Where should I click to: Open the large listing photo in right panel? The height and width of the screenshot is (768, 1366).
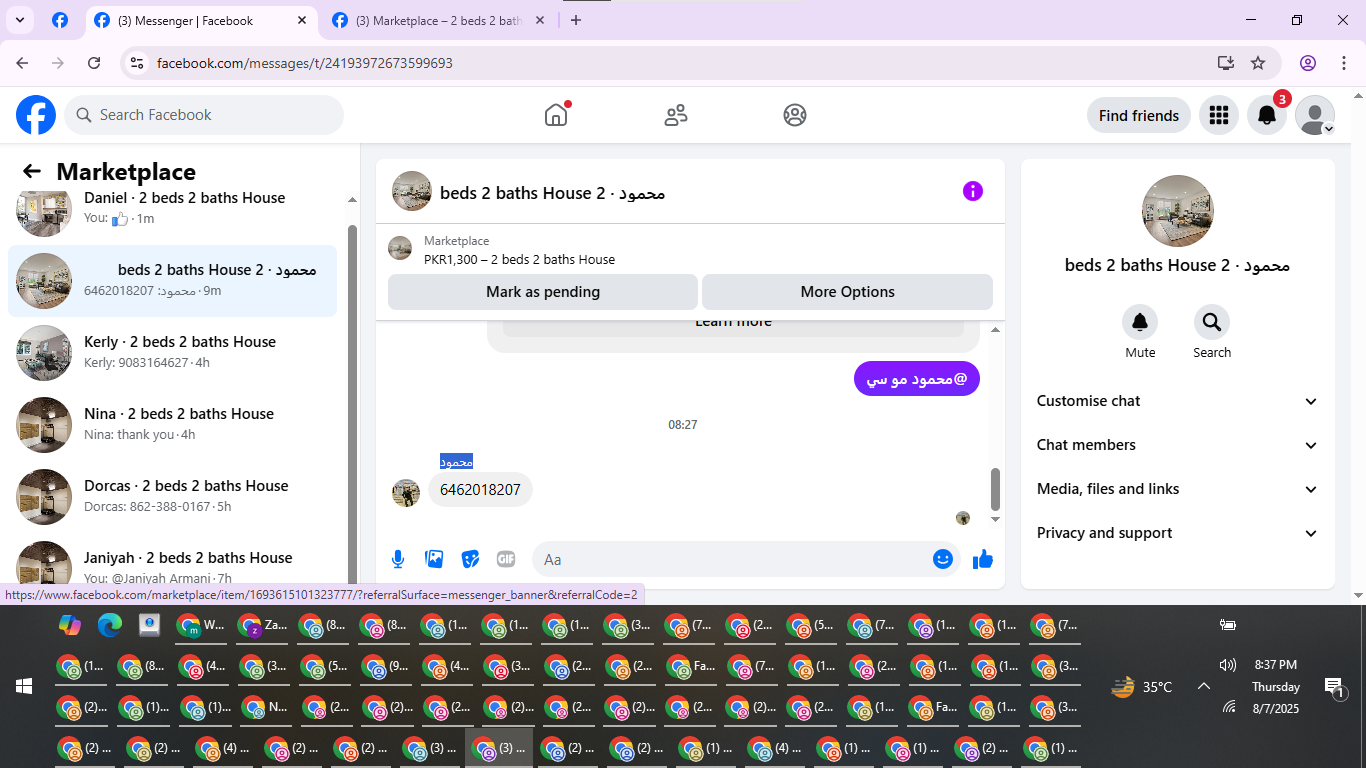coord(1178,211)
